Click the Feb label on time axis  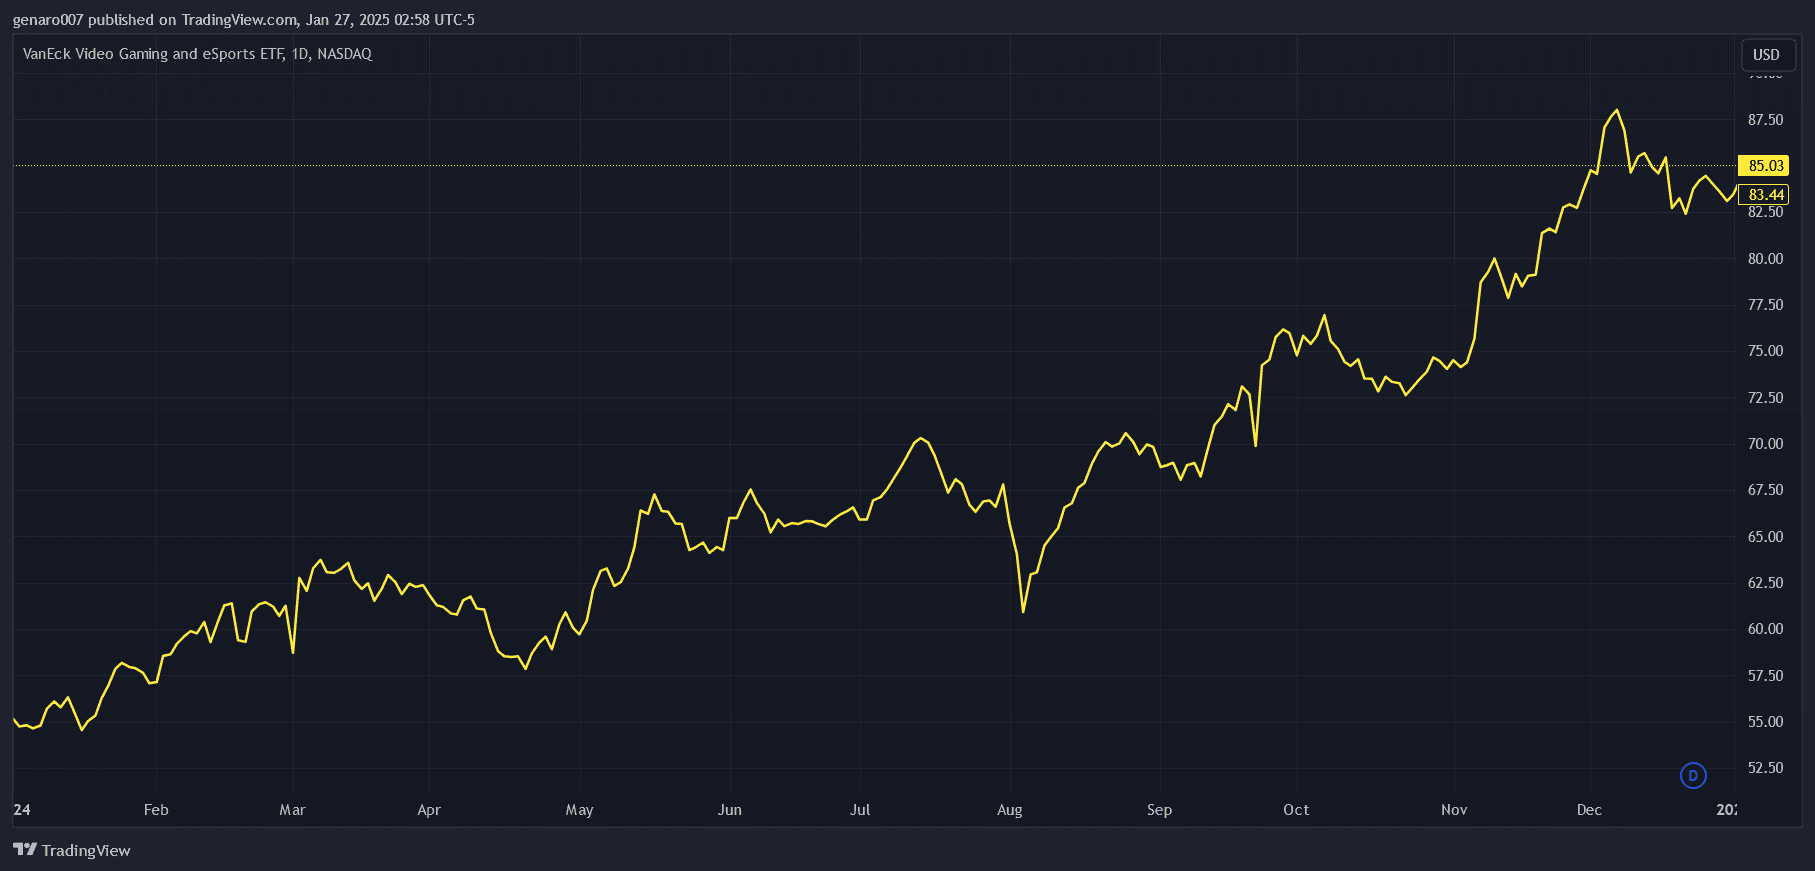click(x=156, y=810)
